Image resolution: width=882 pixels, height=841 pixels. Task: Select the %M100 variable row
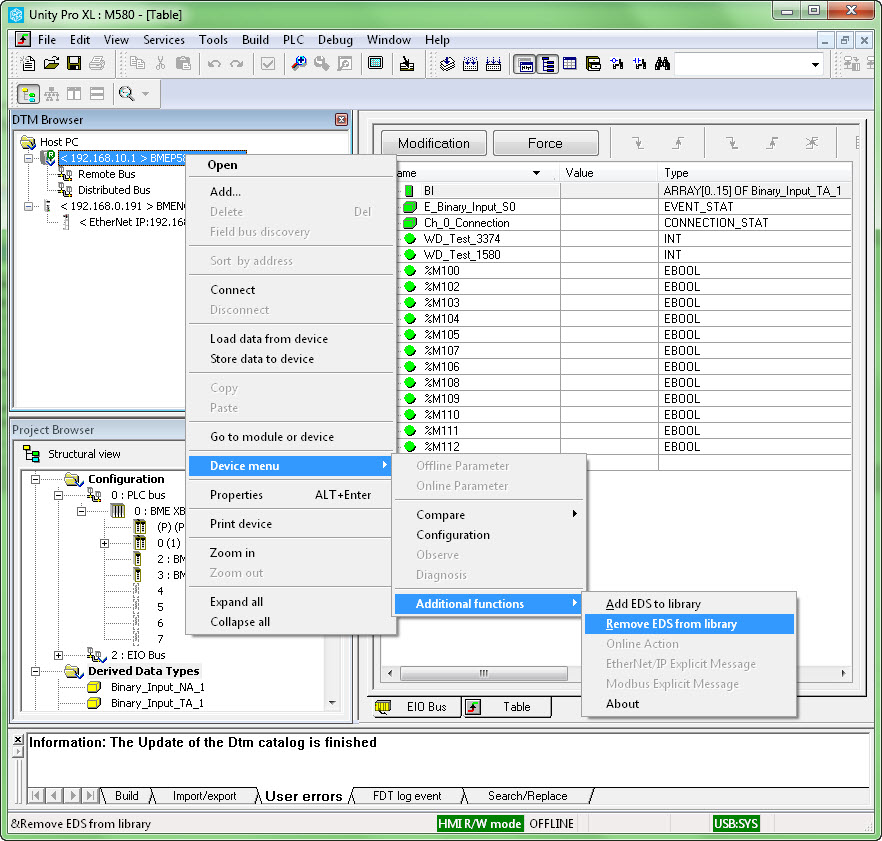pos(624,271)
